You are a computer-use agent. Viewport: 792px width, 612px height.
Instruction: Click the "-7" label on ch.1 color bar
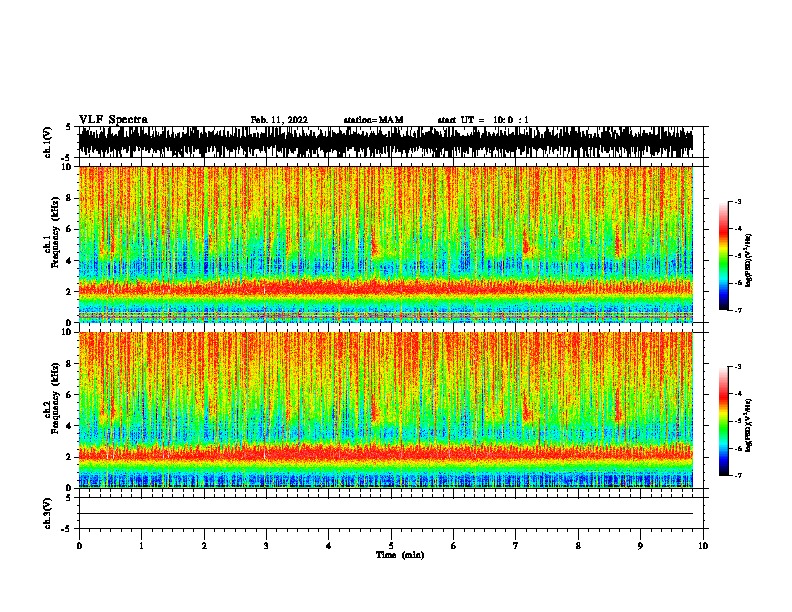click(x=738, y=310)
